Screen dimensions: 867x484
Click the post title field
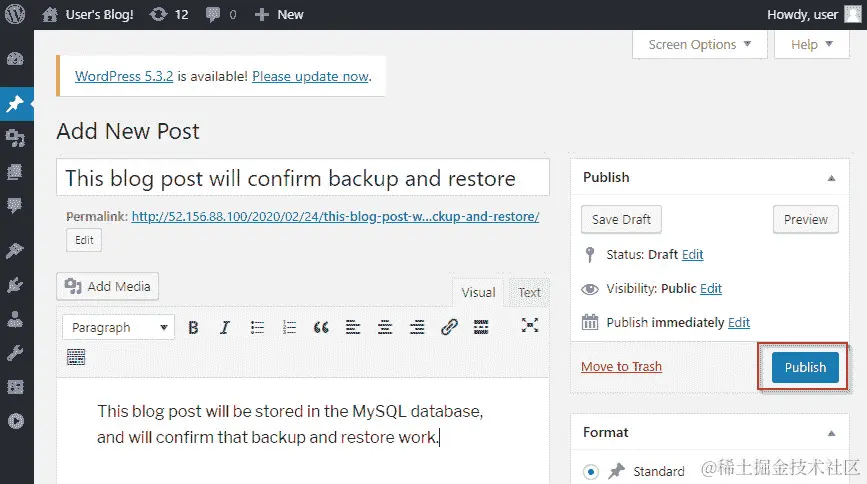pos(303,178)
